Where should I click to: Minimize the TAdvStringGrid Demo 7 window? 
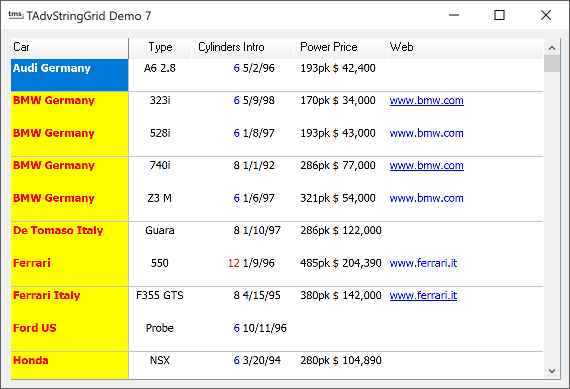click(454, 15)
